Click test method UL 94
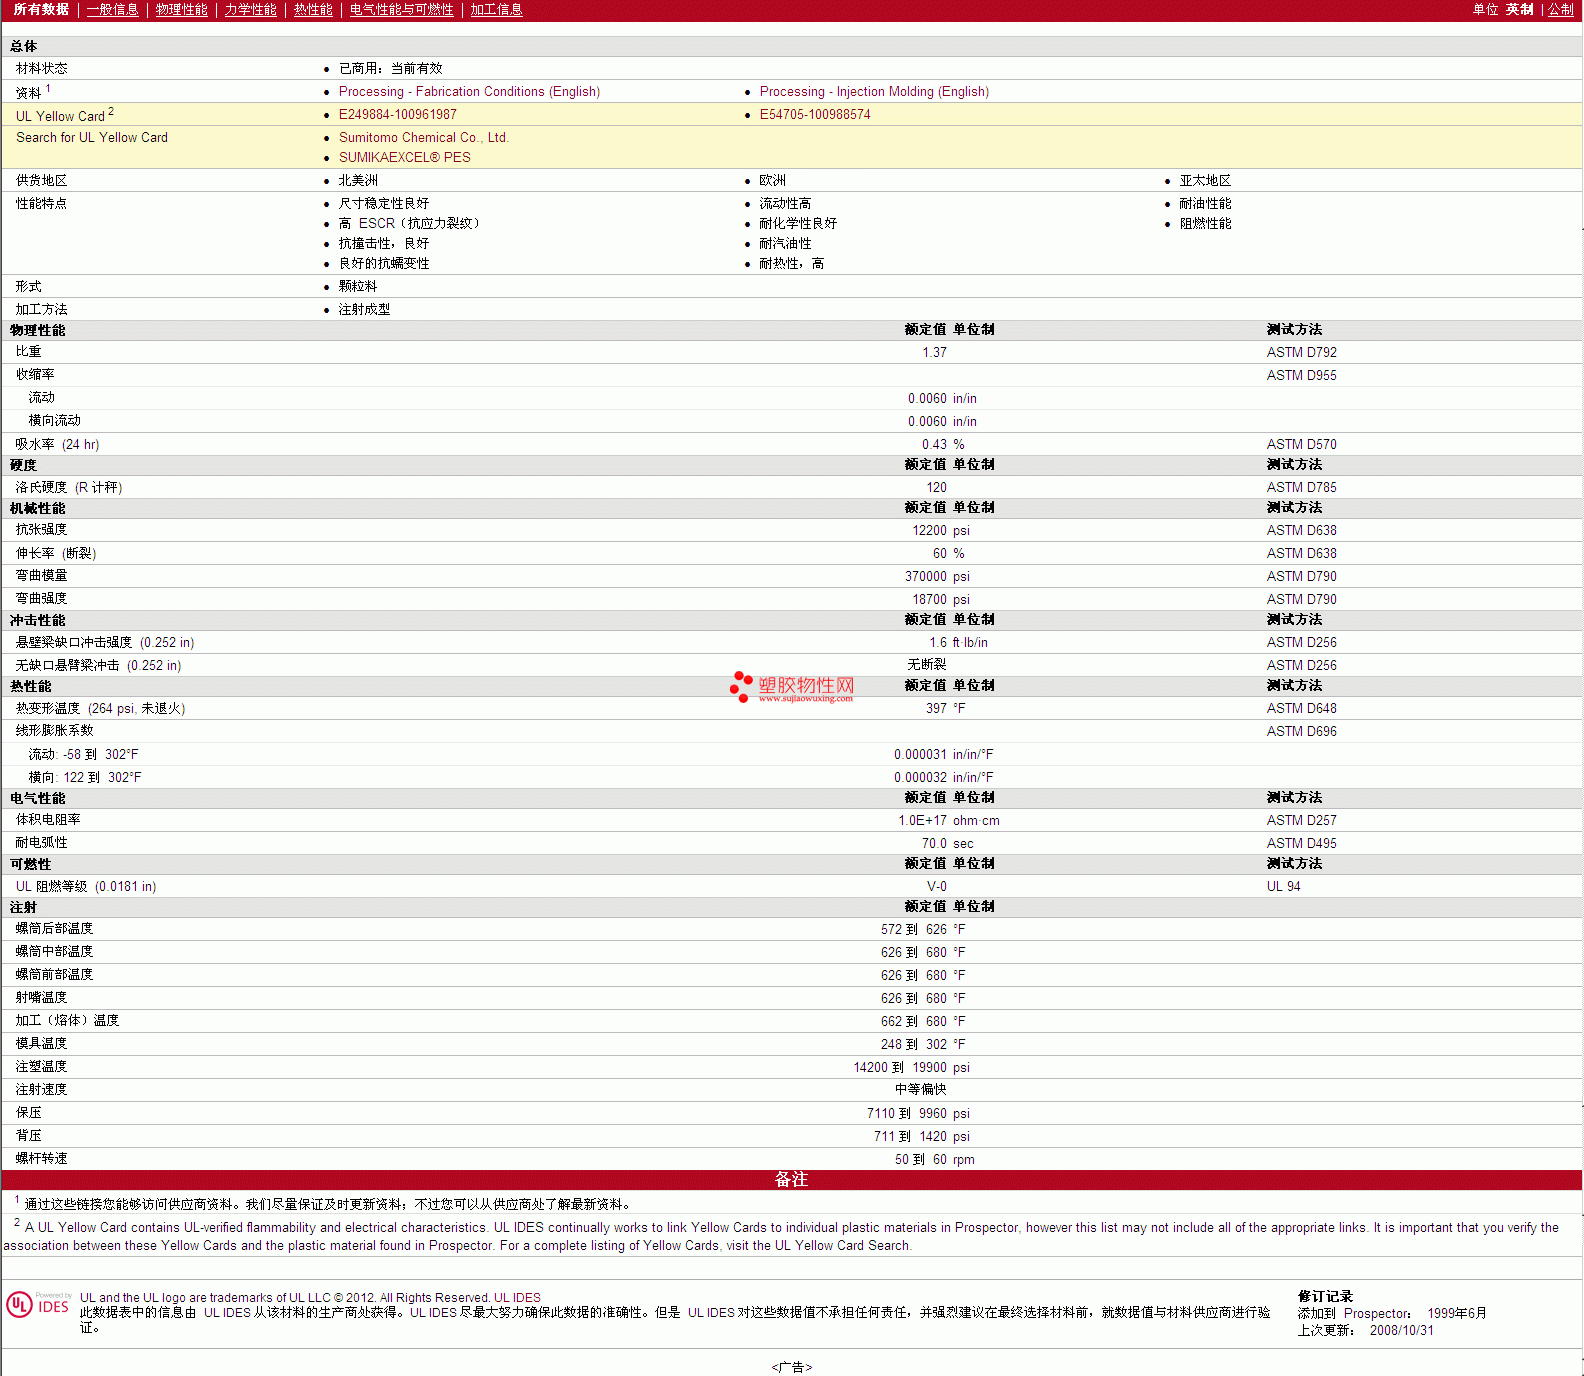The image size is (1584, 1376). (1283, 886)
